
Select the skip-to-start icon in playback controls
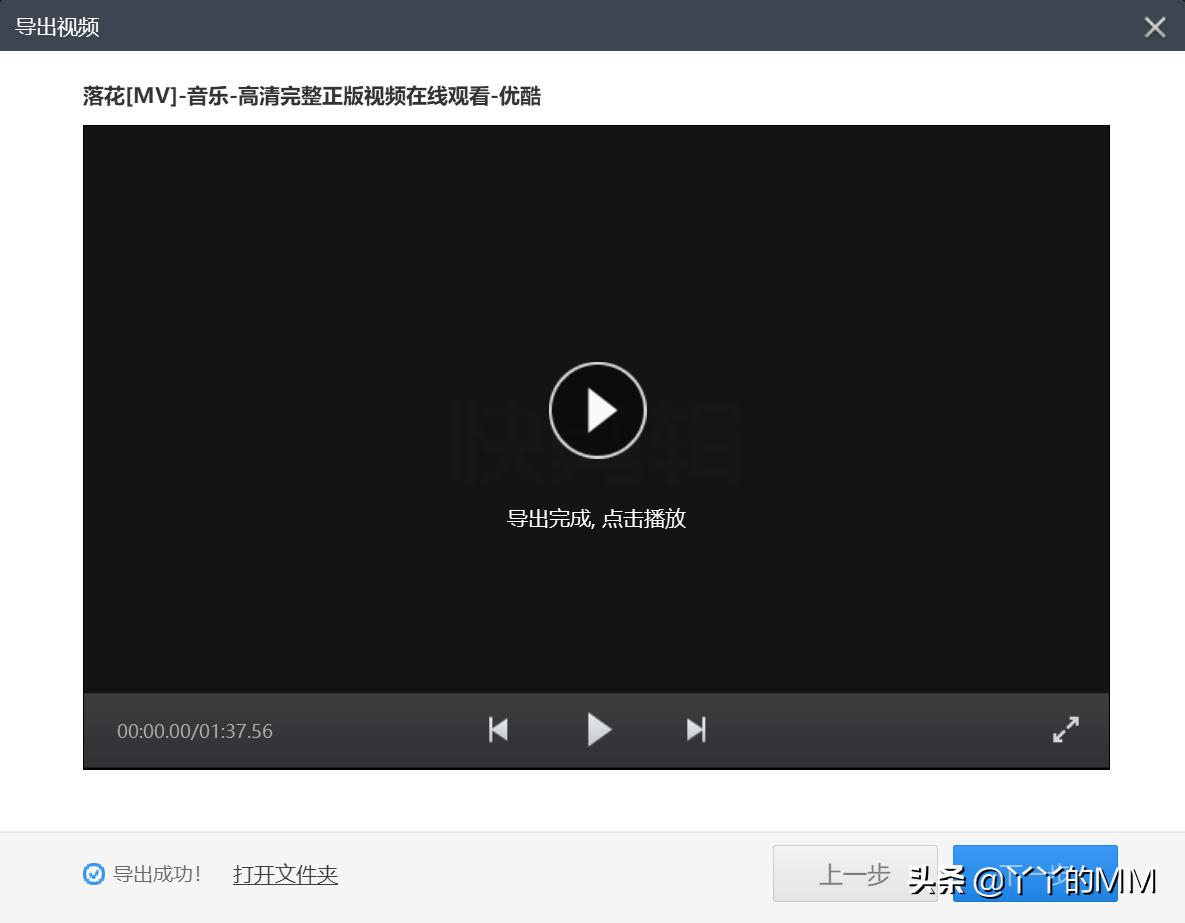497,730
